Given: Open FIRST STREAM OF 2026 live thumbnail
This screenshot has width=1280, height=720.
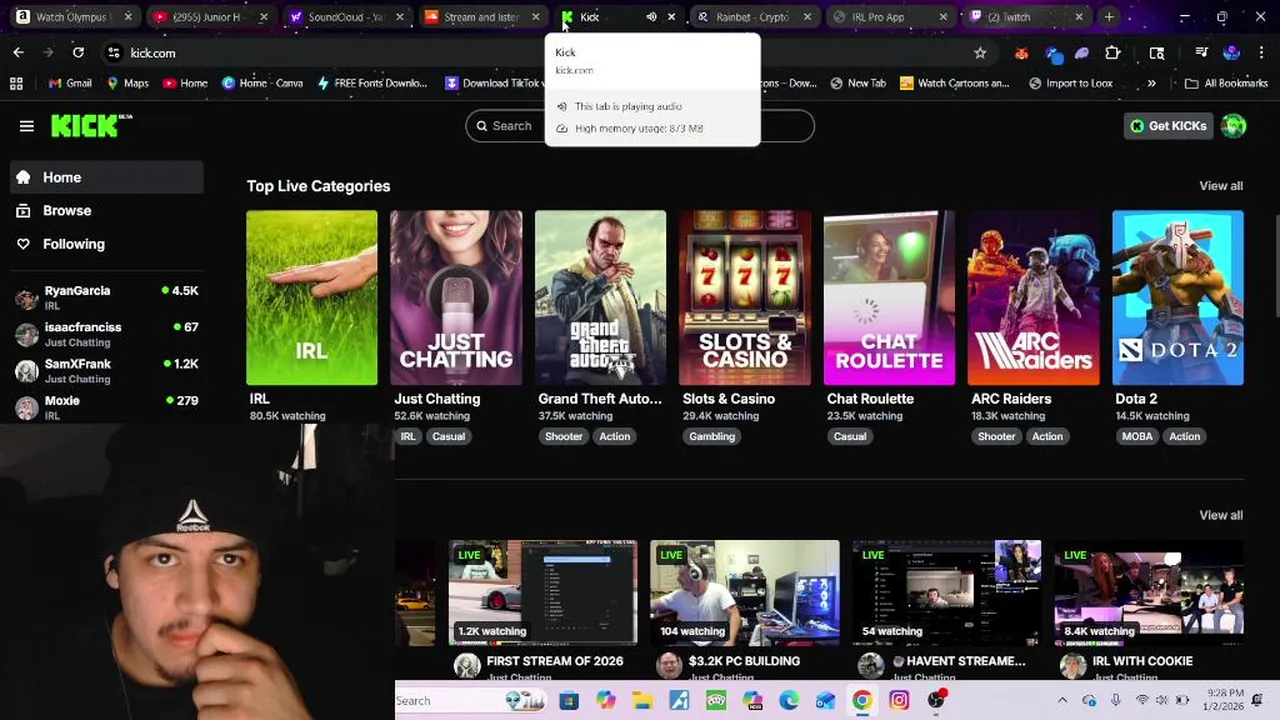Looking at the screenshot, I should click(x=543, y=593).
